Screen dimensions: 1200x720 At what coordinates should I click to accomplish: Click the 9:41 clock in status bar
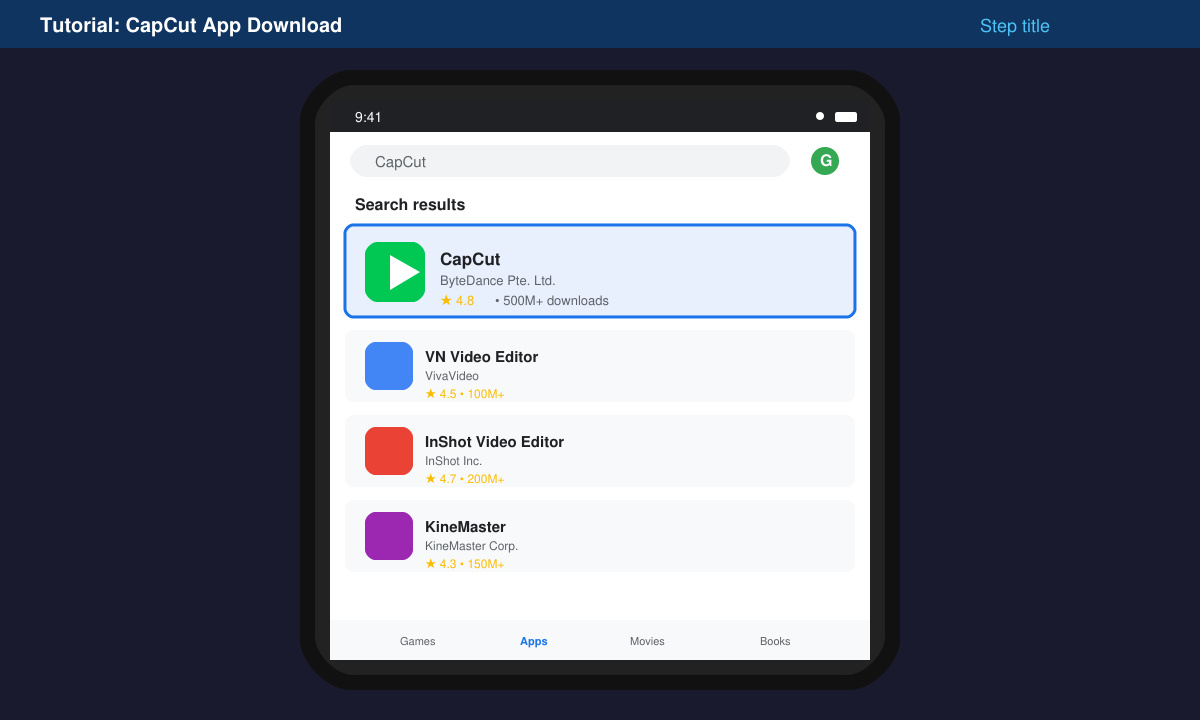pos(368,117)
